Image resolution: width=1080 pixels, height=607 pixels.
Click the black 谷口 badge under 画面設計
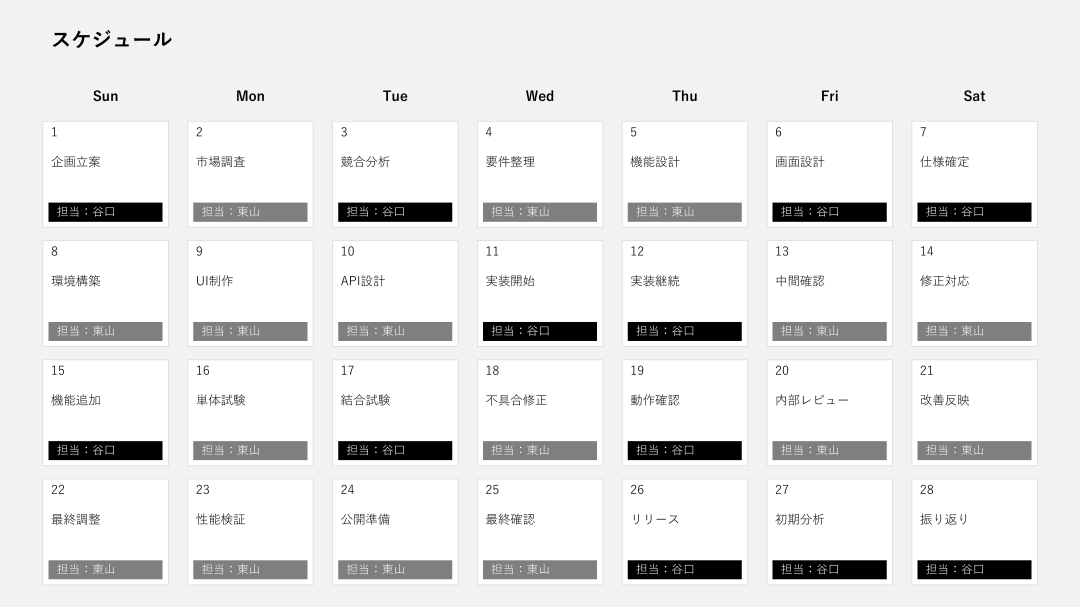tap(829, 212)
